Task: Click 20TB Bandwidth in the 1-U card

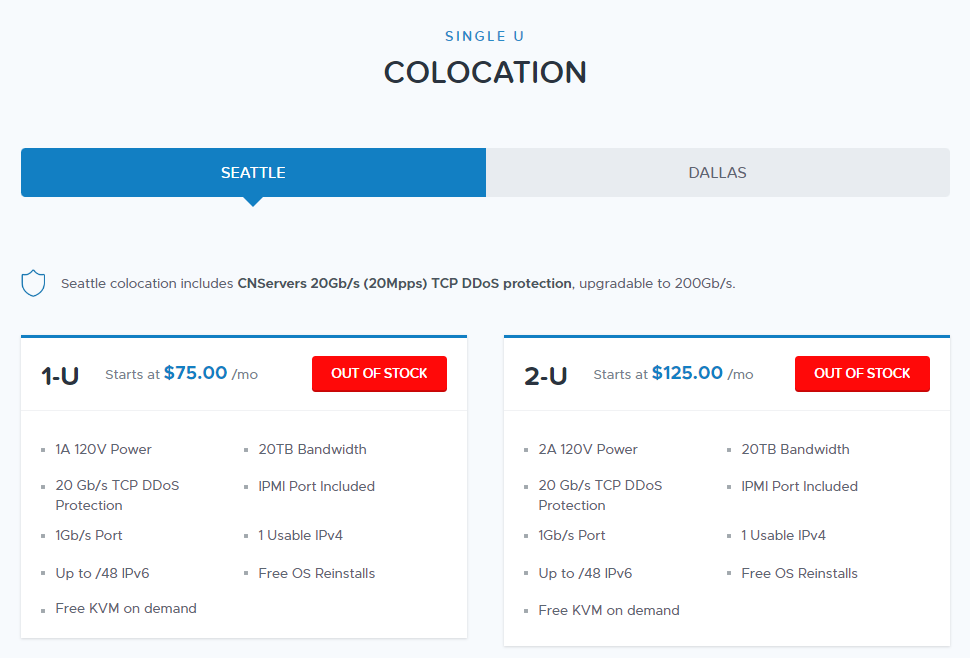Action: click(312, 450)
